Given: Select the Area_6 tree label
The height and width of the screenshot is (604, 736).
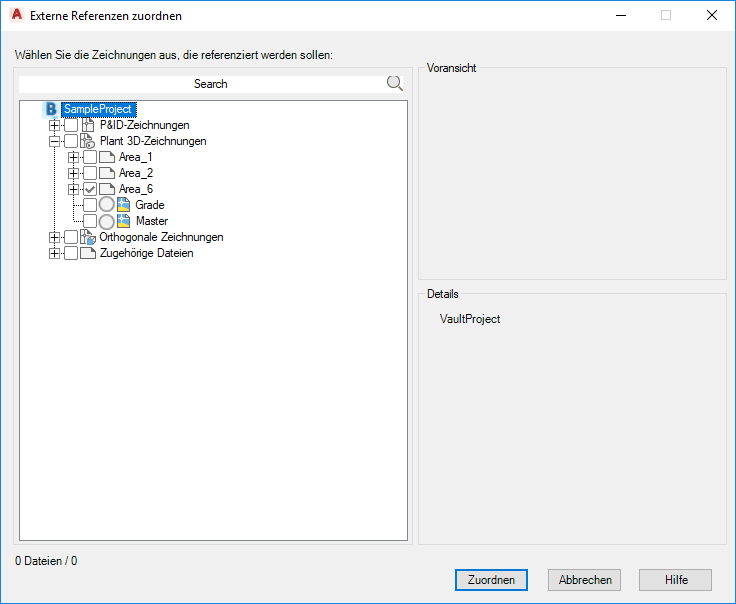Looking at the screenshot, I should (136, 189).
